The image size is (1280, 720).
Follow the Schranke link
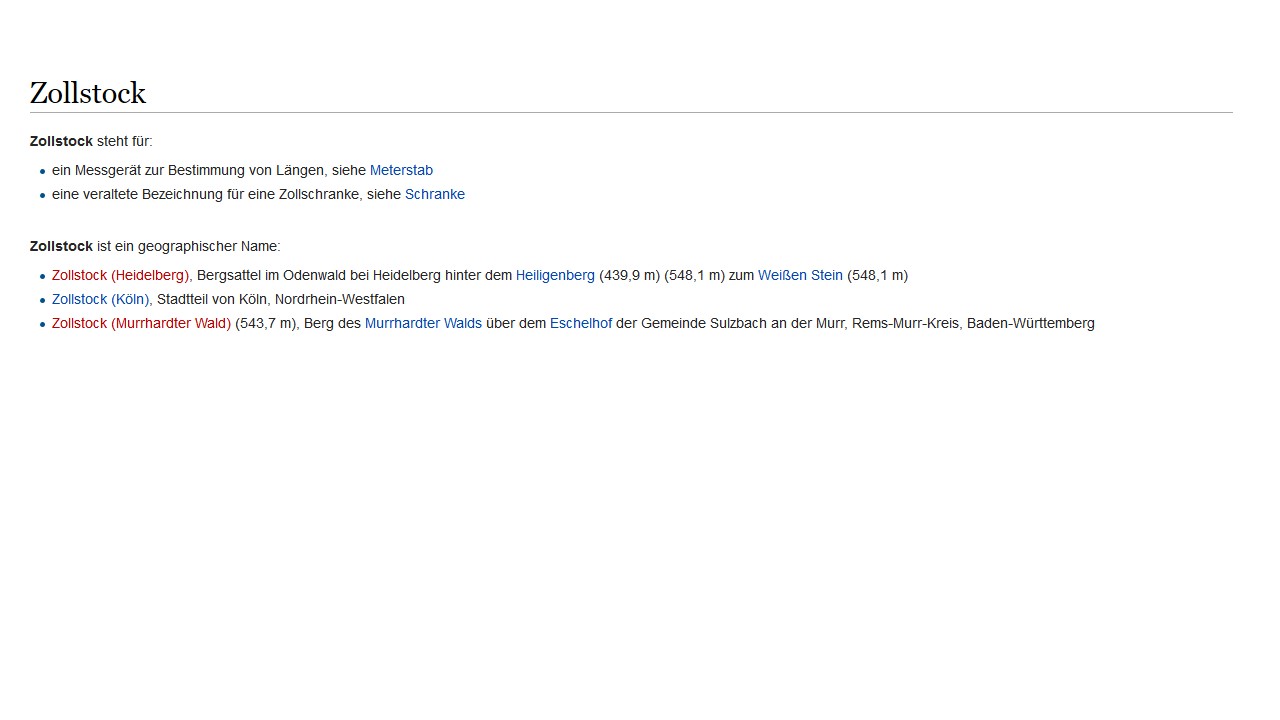tap(434, 194)
